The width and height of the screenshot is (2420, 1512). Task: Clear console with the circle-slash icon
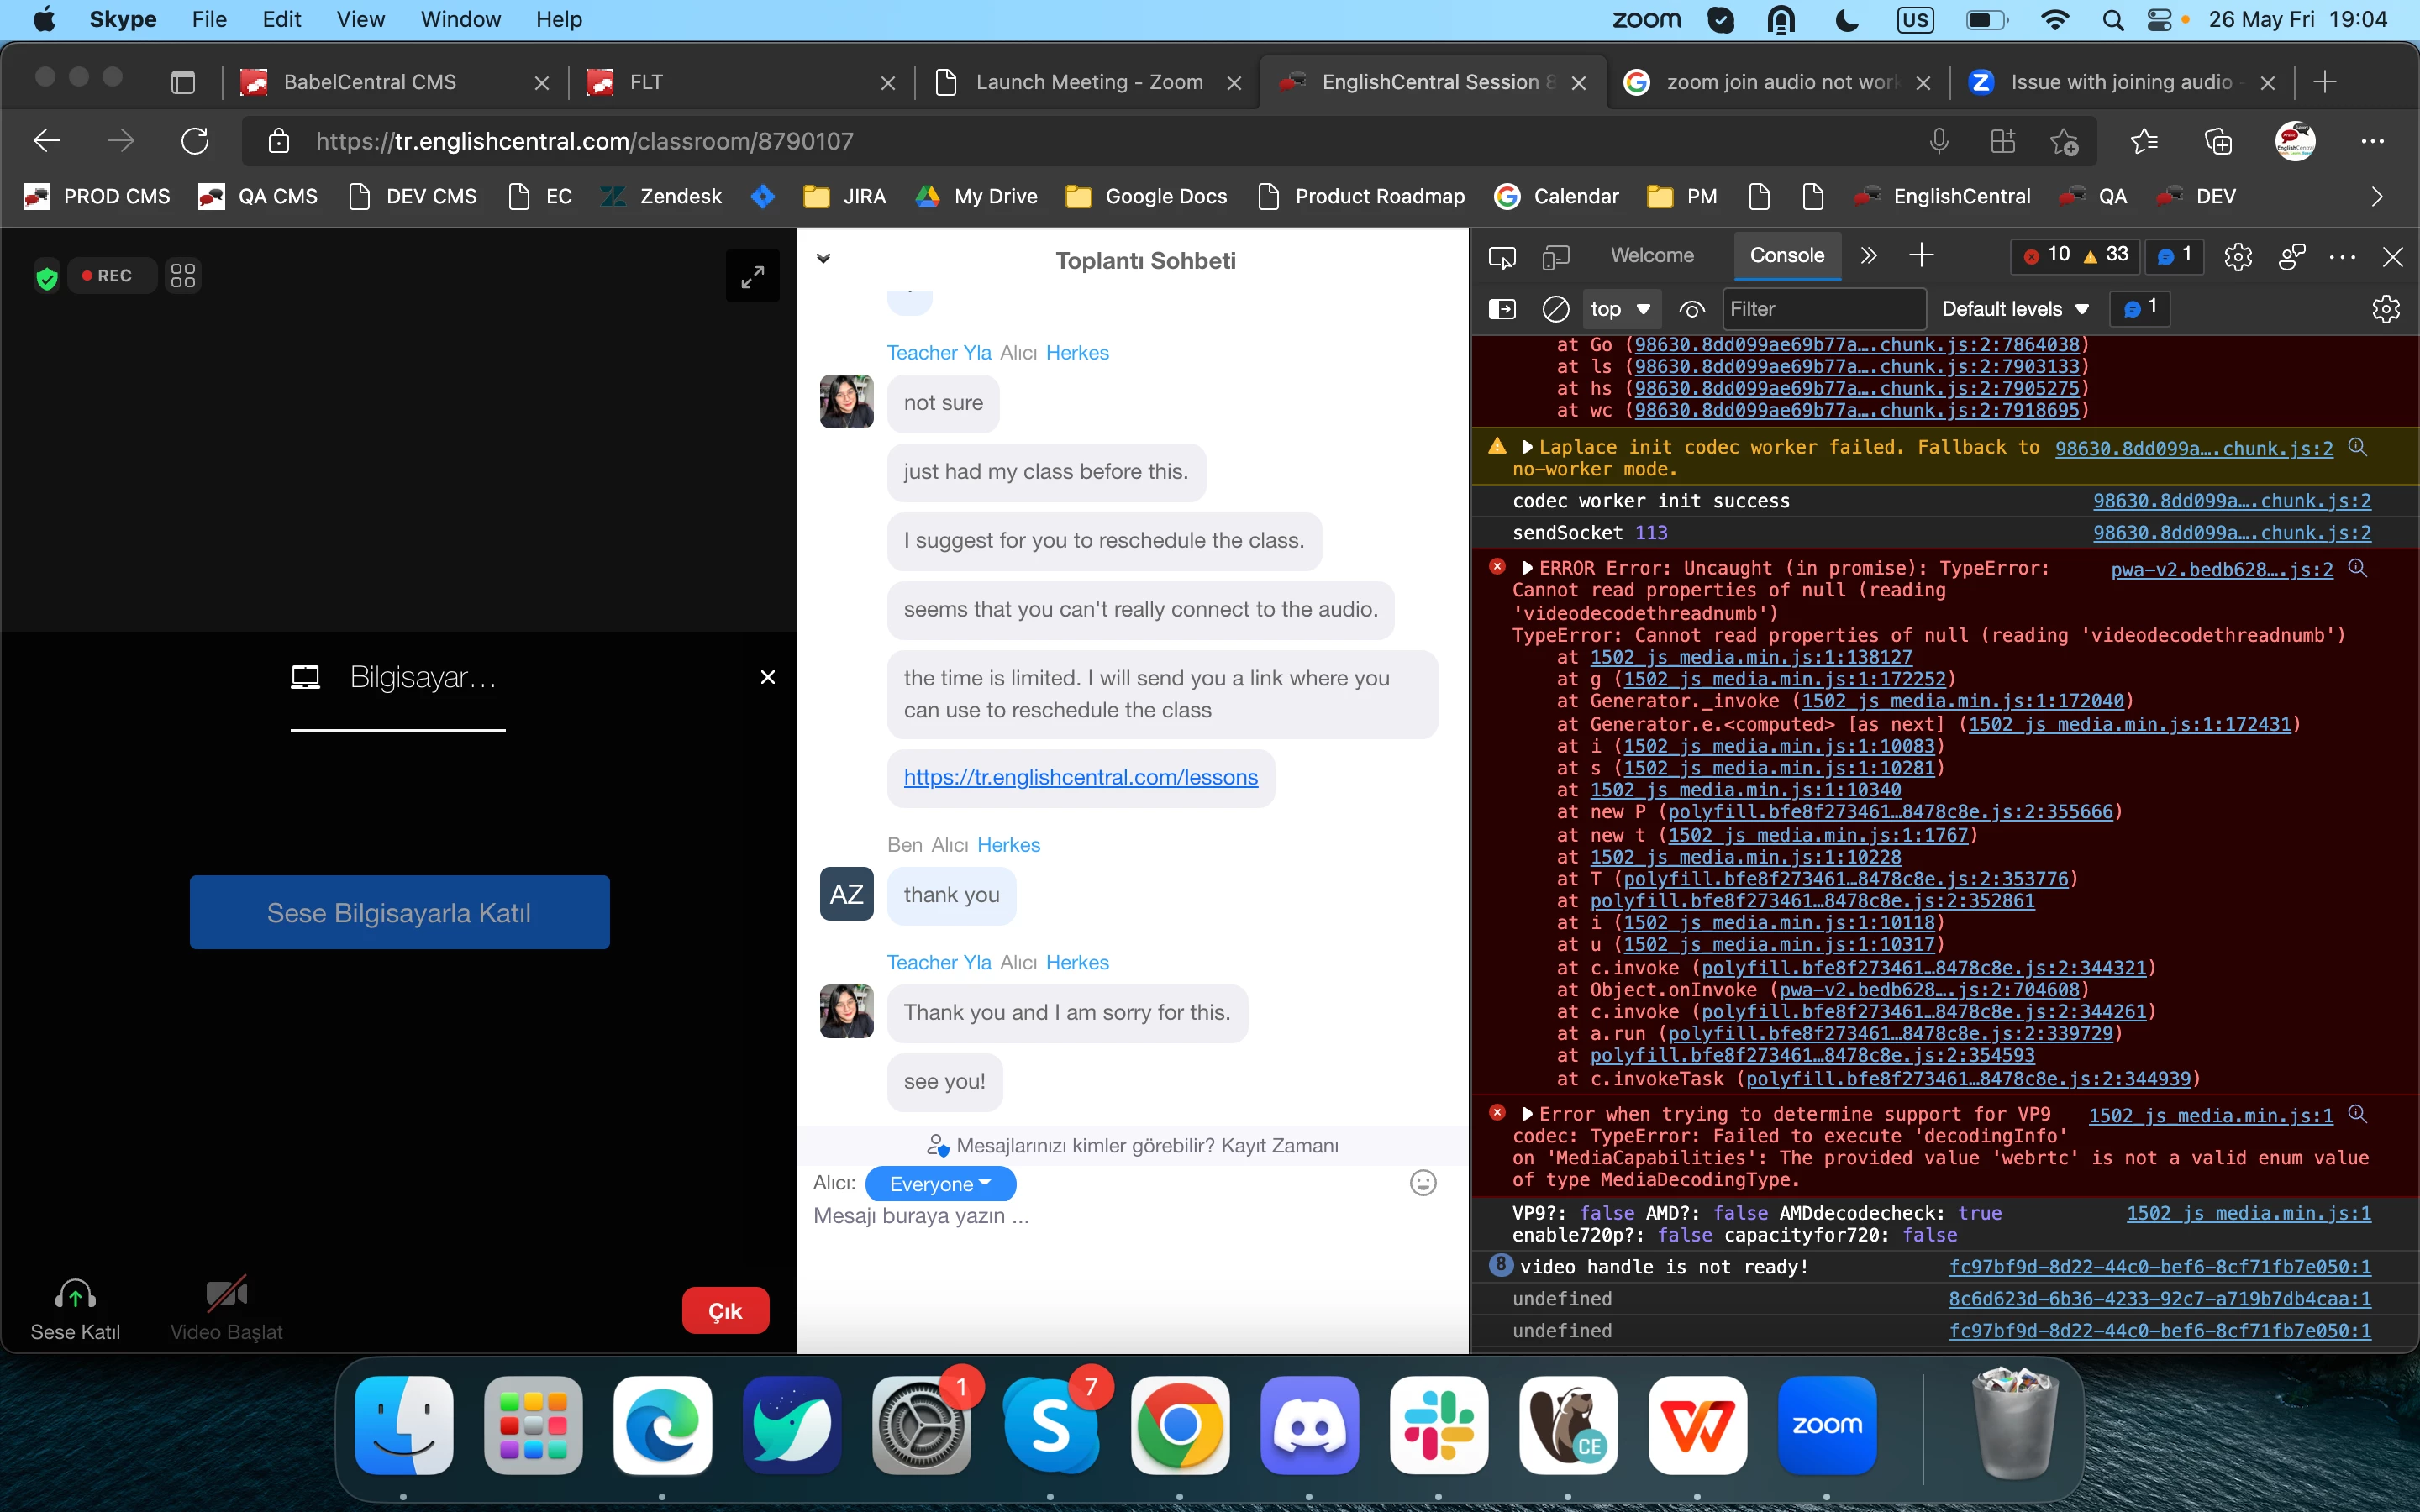click(1555, 309)
